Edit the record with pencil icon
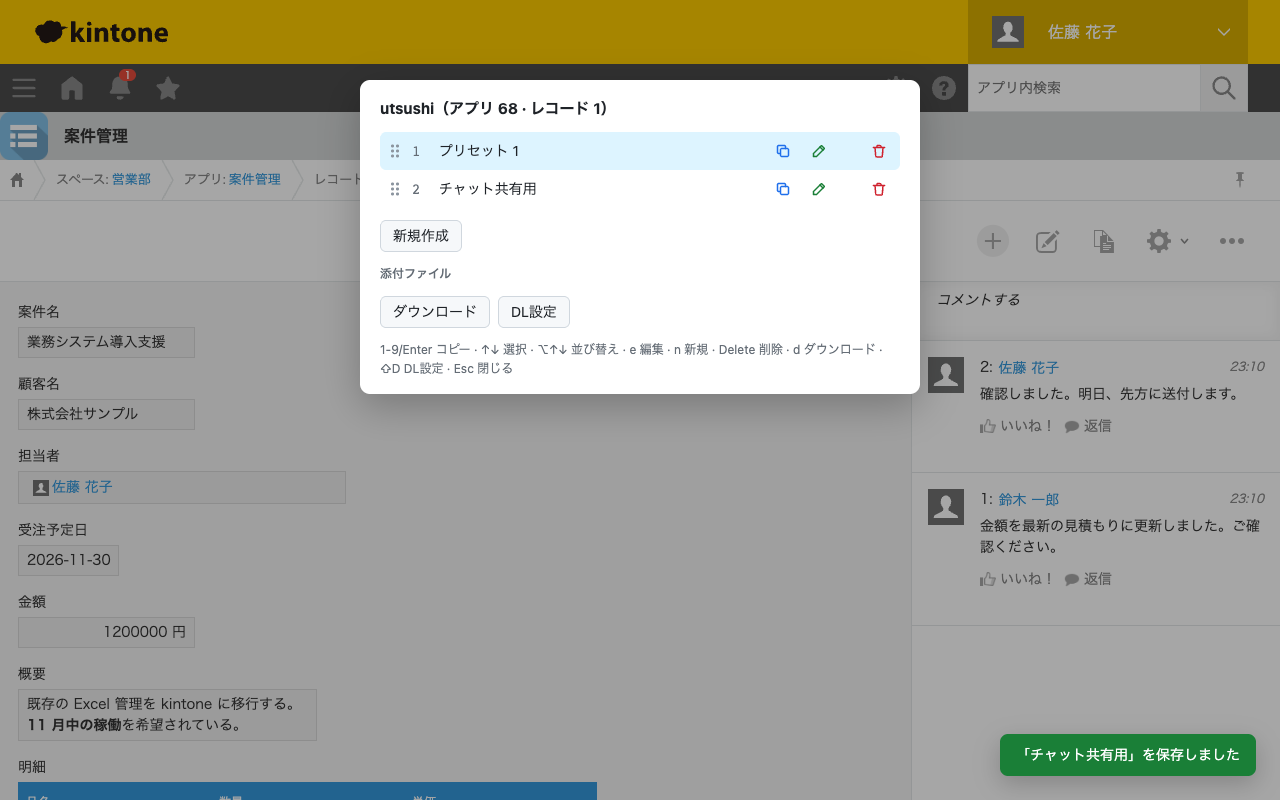 pyautogui.click(x=1047, y=241)
